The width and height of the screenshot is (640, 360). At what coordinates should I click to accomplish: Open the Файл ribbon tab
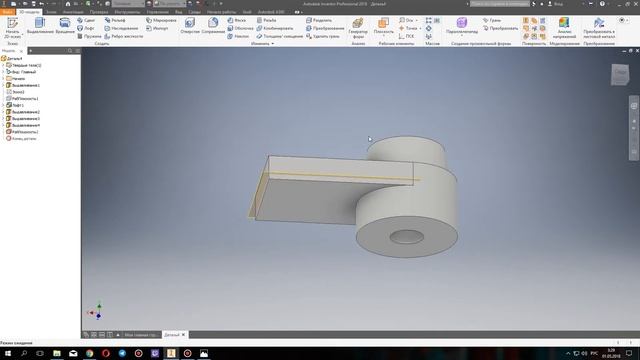[x=7, y=12]
